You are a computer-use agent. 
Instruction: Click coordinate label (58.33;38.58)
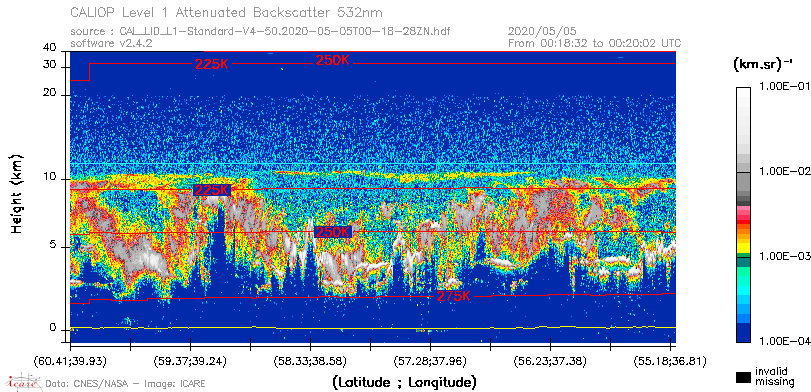click(310, 360)
